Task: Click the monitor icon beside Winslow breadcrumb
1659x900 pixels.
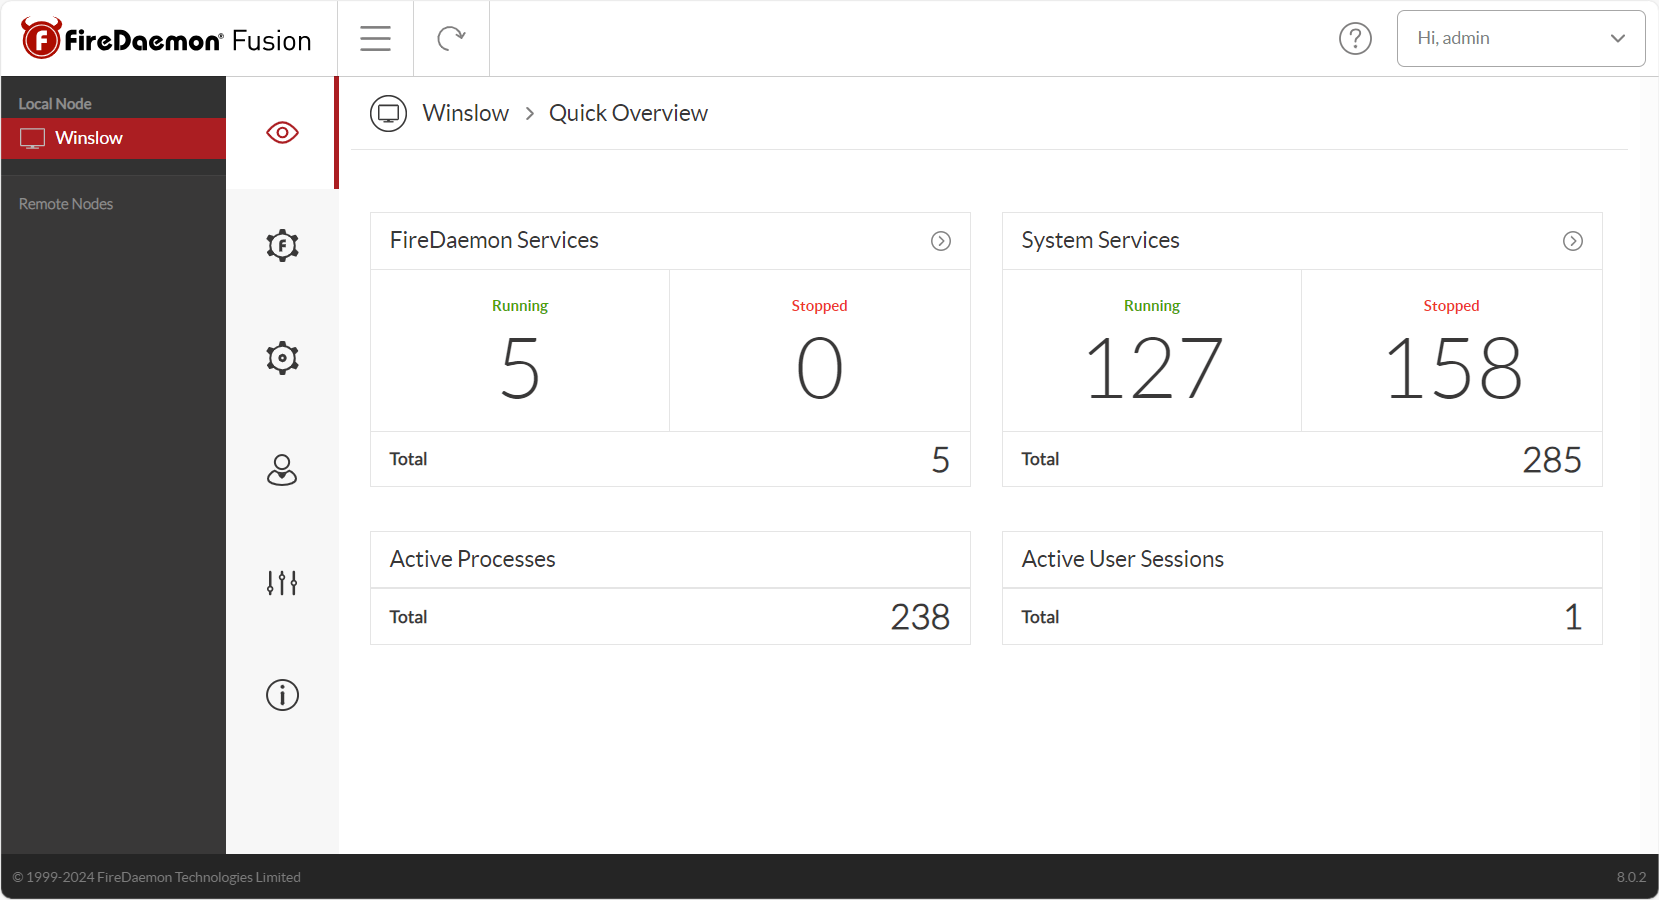Action: (388, 113)
